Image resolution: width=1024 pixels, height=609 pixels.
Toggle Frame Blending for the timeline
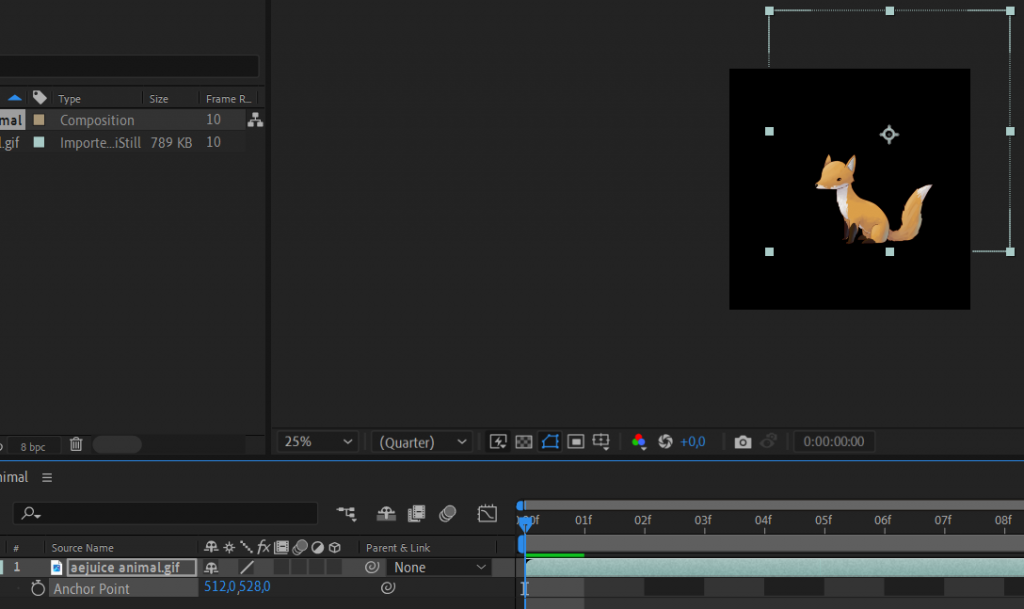[416, 513]
